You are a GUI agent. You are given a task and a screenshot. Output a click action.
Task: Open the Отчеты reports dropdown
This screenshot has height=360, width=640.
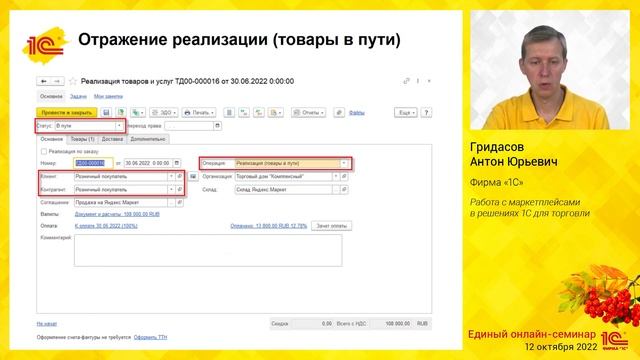tap(309, 112)
